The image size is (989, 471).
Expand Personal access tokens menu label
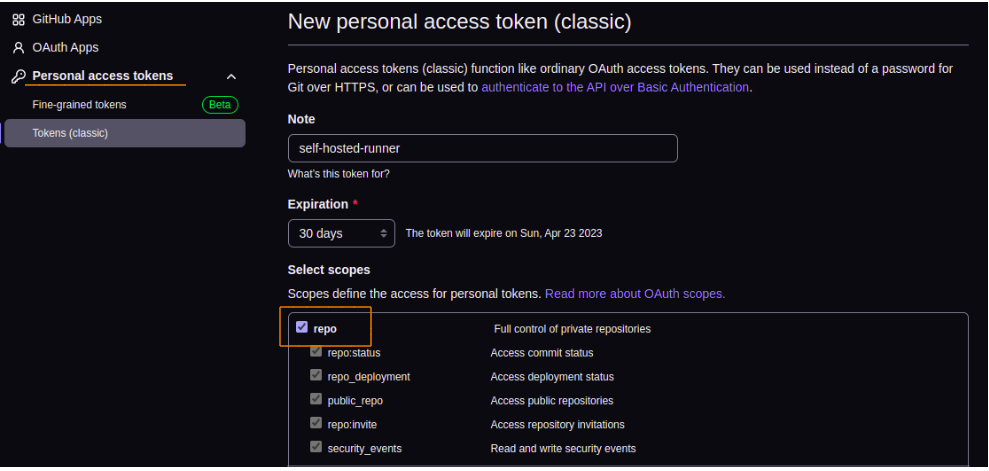[x=102, y=76]
